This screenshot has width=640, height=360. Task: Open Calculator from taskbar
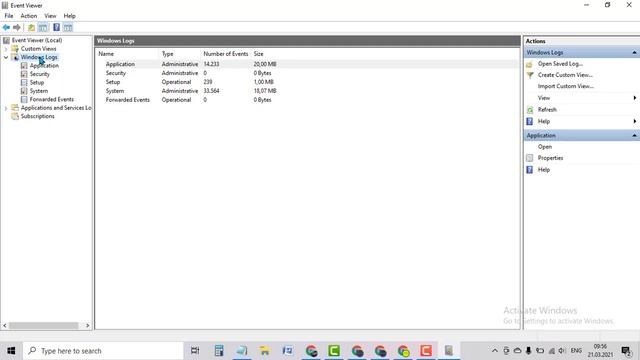click(219, 351)
